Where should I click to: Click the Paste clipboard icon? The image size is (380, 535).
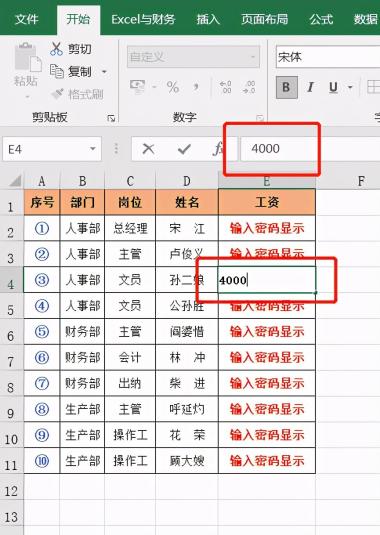(x=27, y=57)
